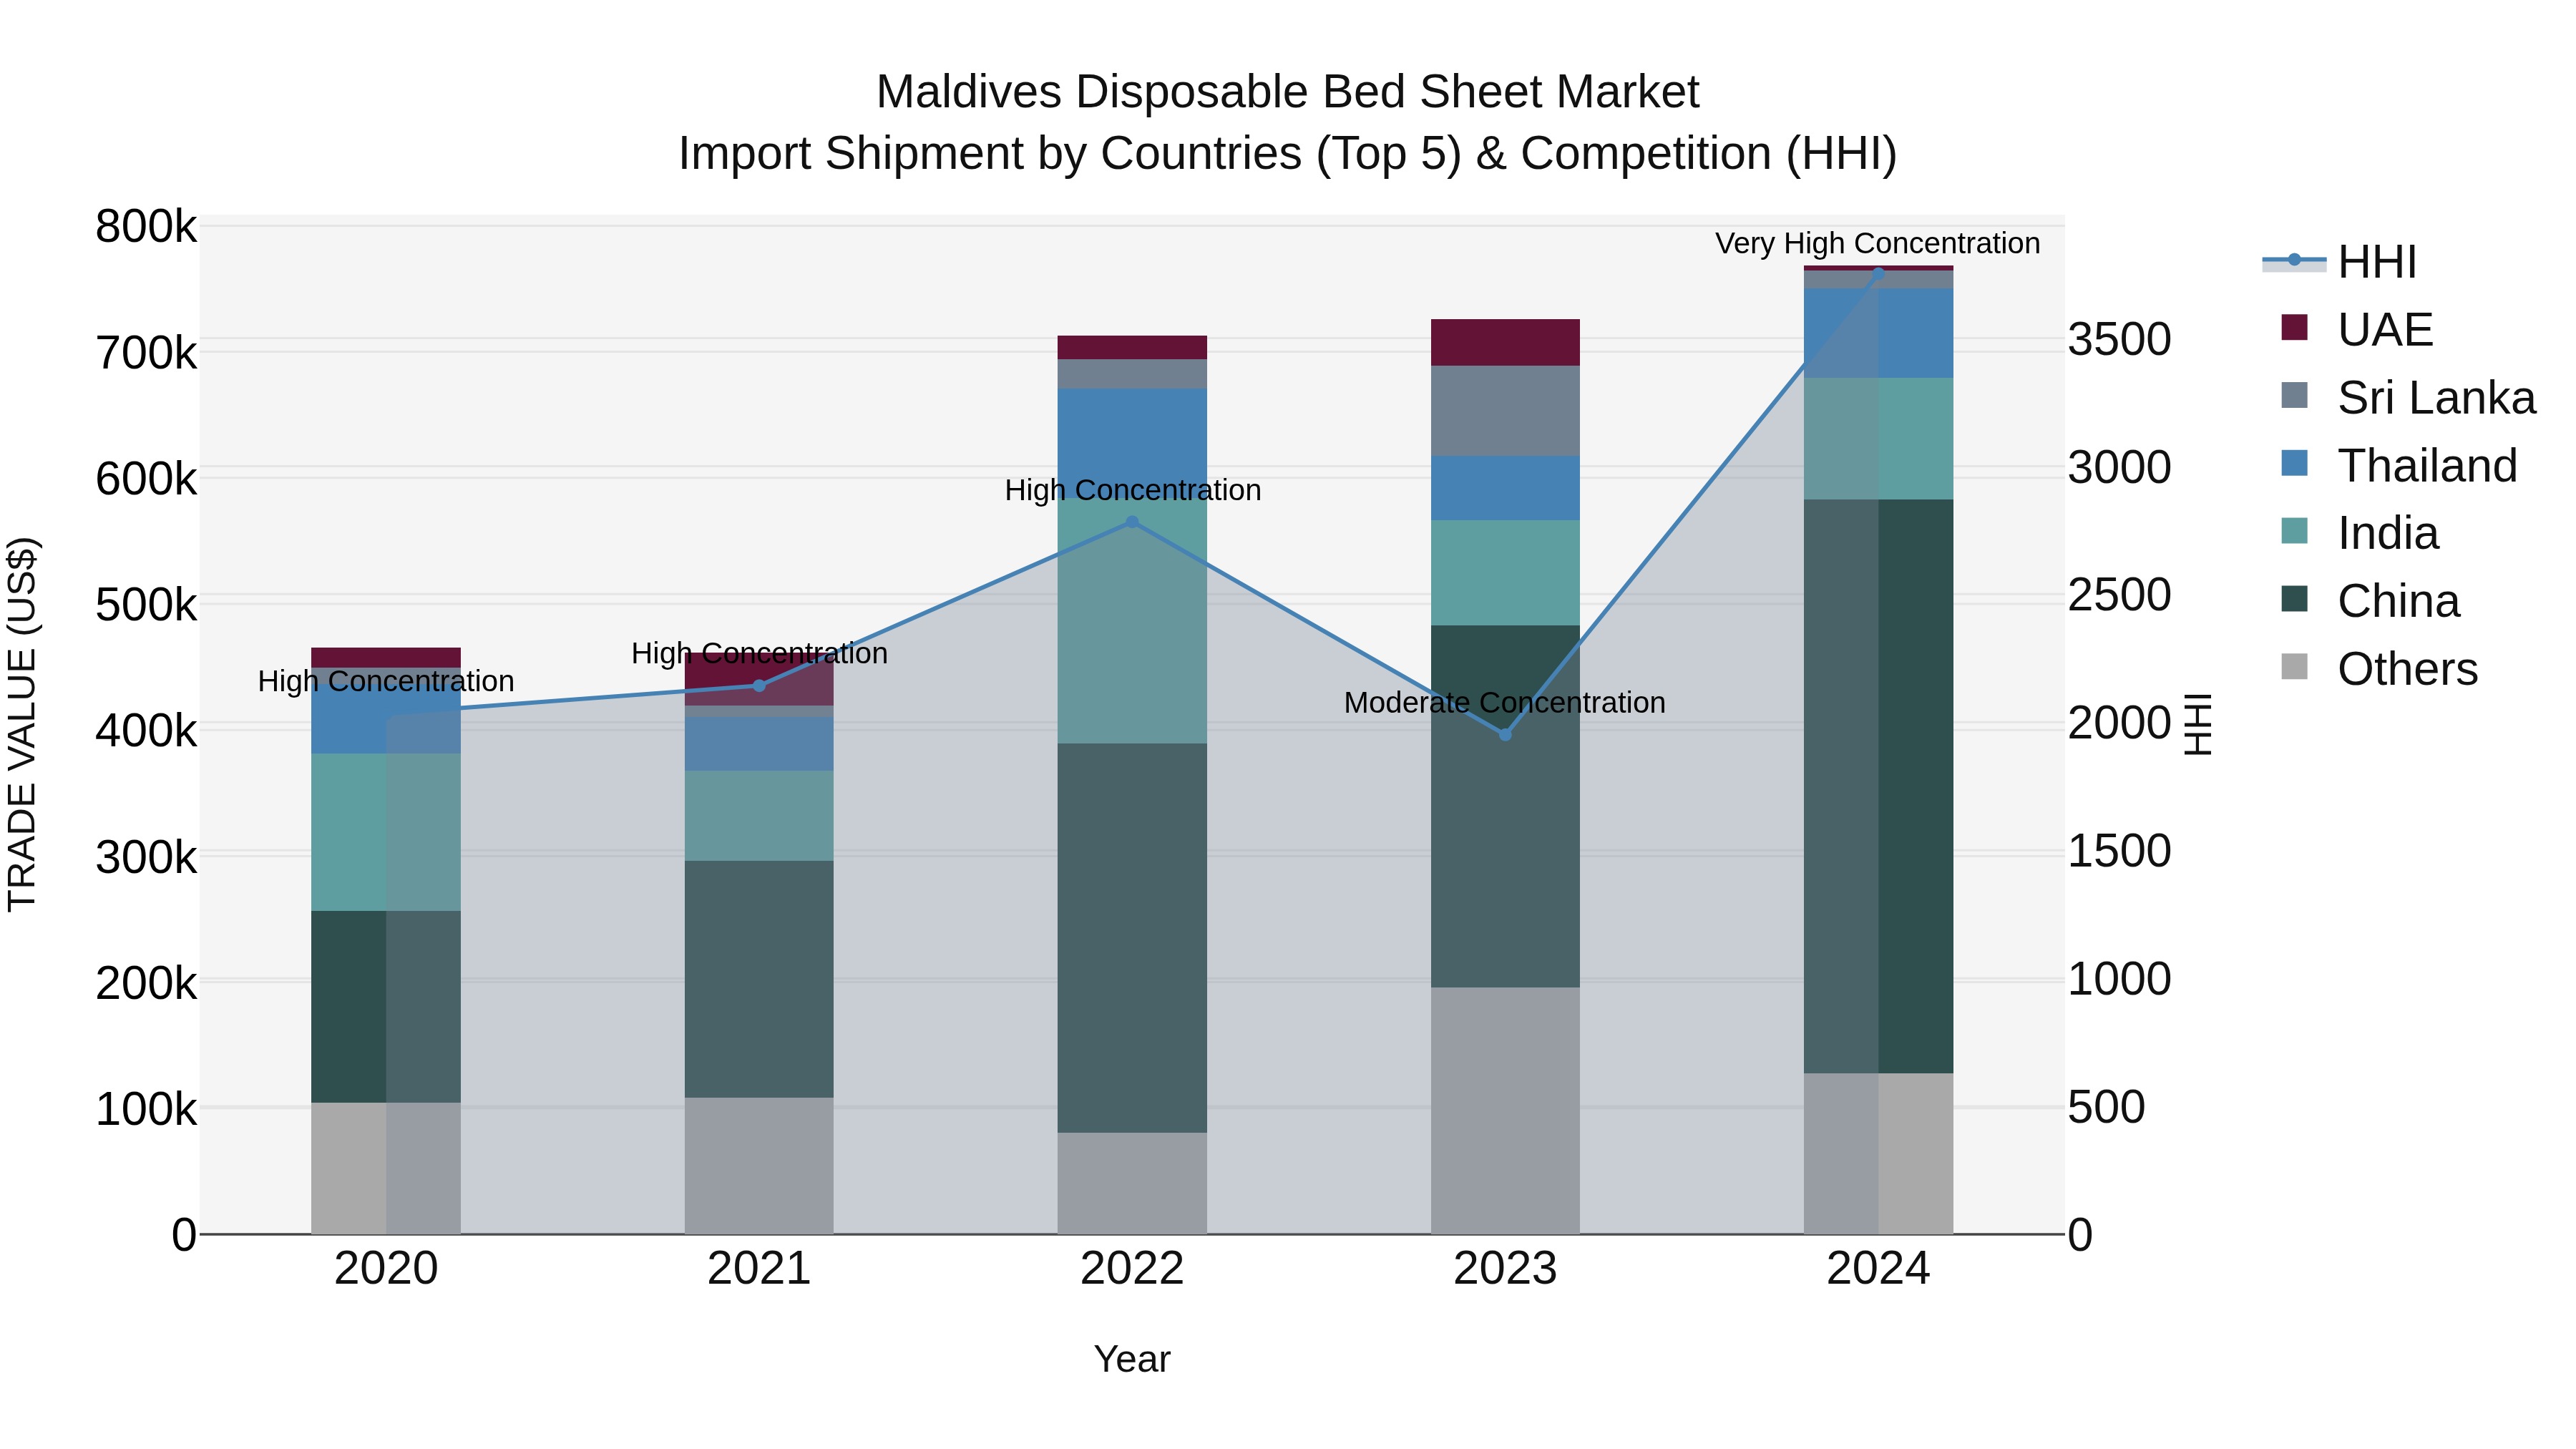Click the 'Moderate Concentration' annotation
This screenshot has width=2576, height=1449.
pos(1505,703)
